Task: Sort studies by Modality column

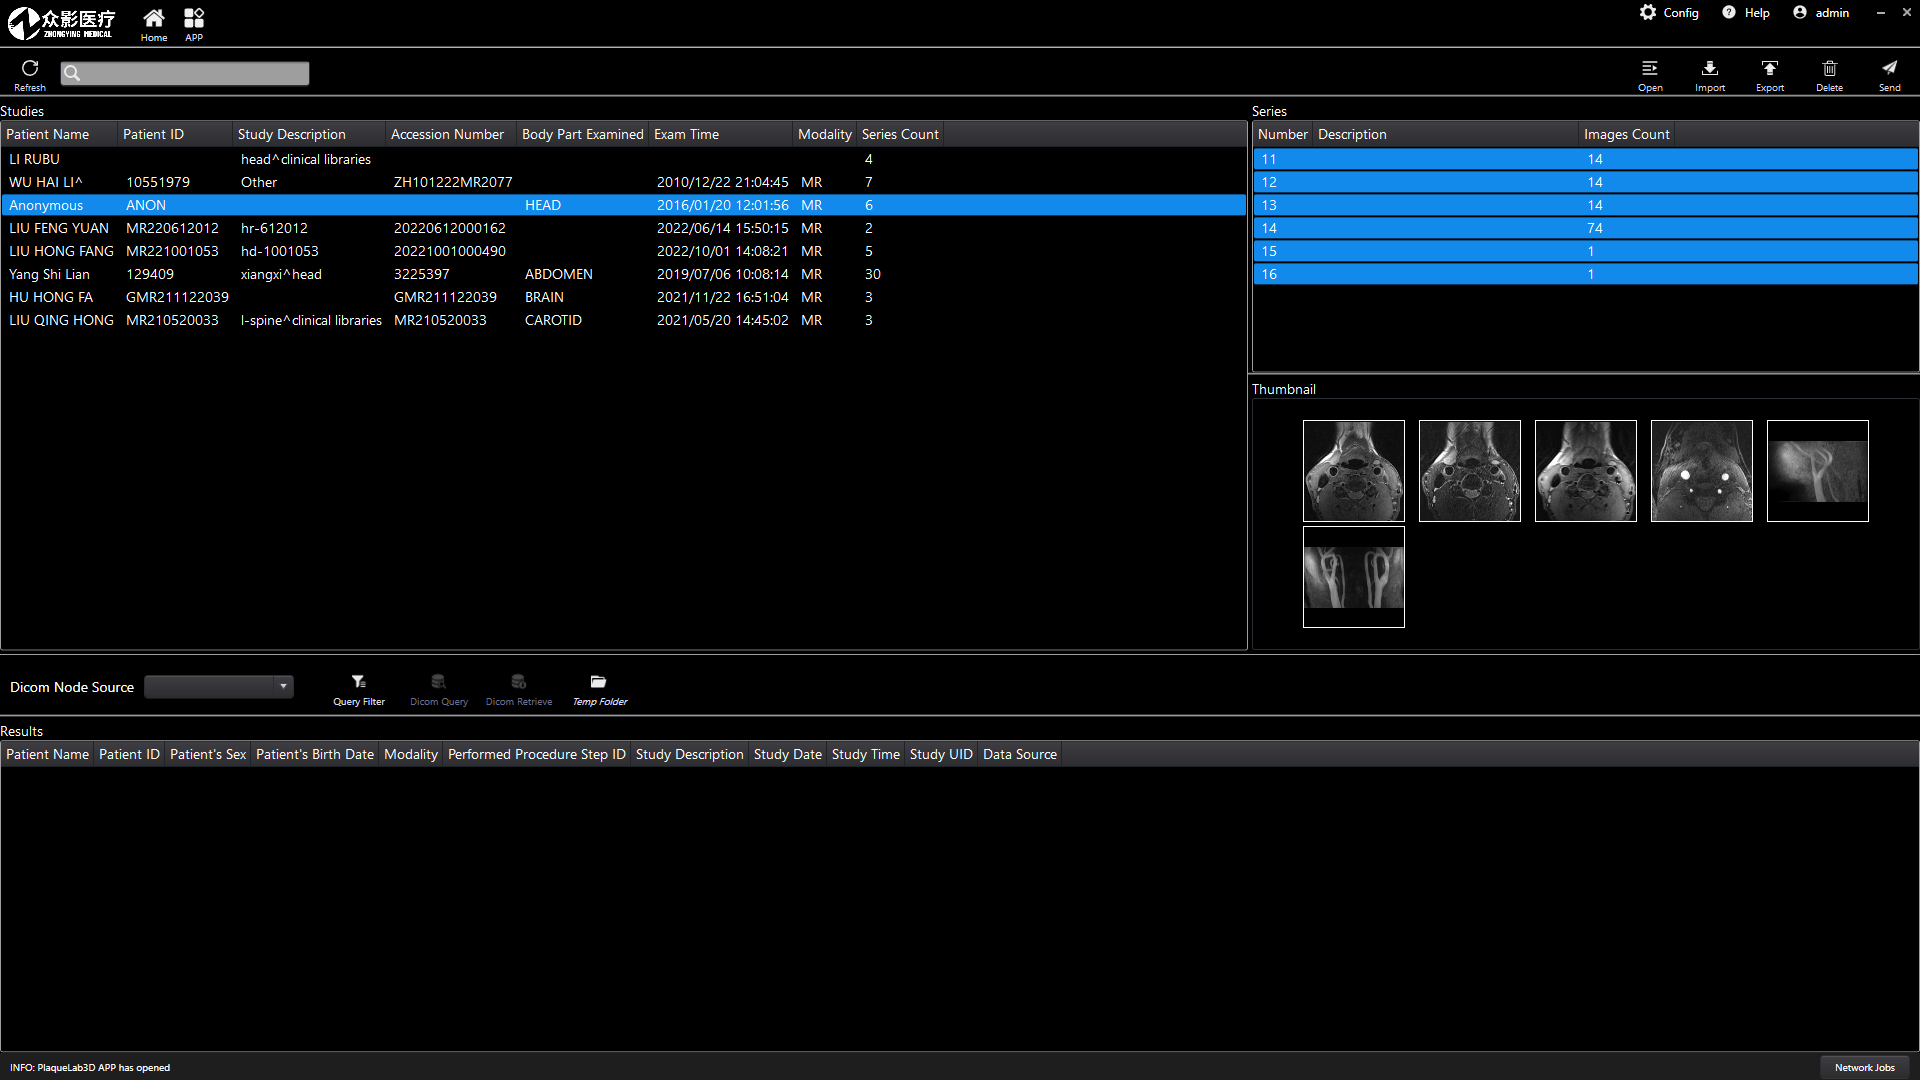Action: (825, 134)
